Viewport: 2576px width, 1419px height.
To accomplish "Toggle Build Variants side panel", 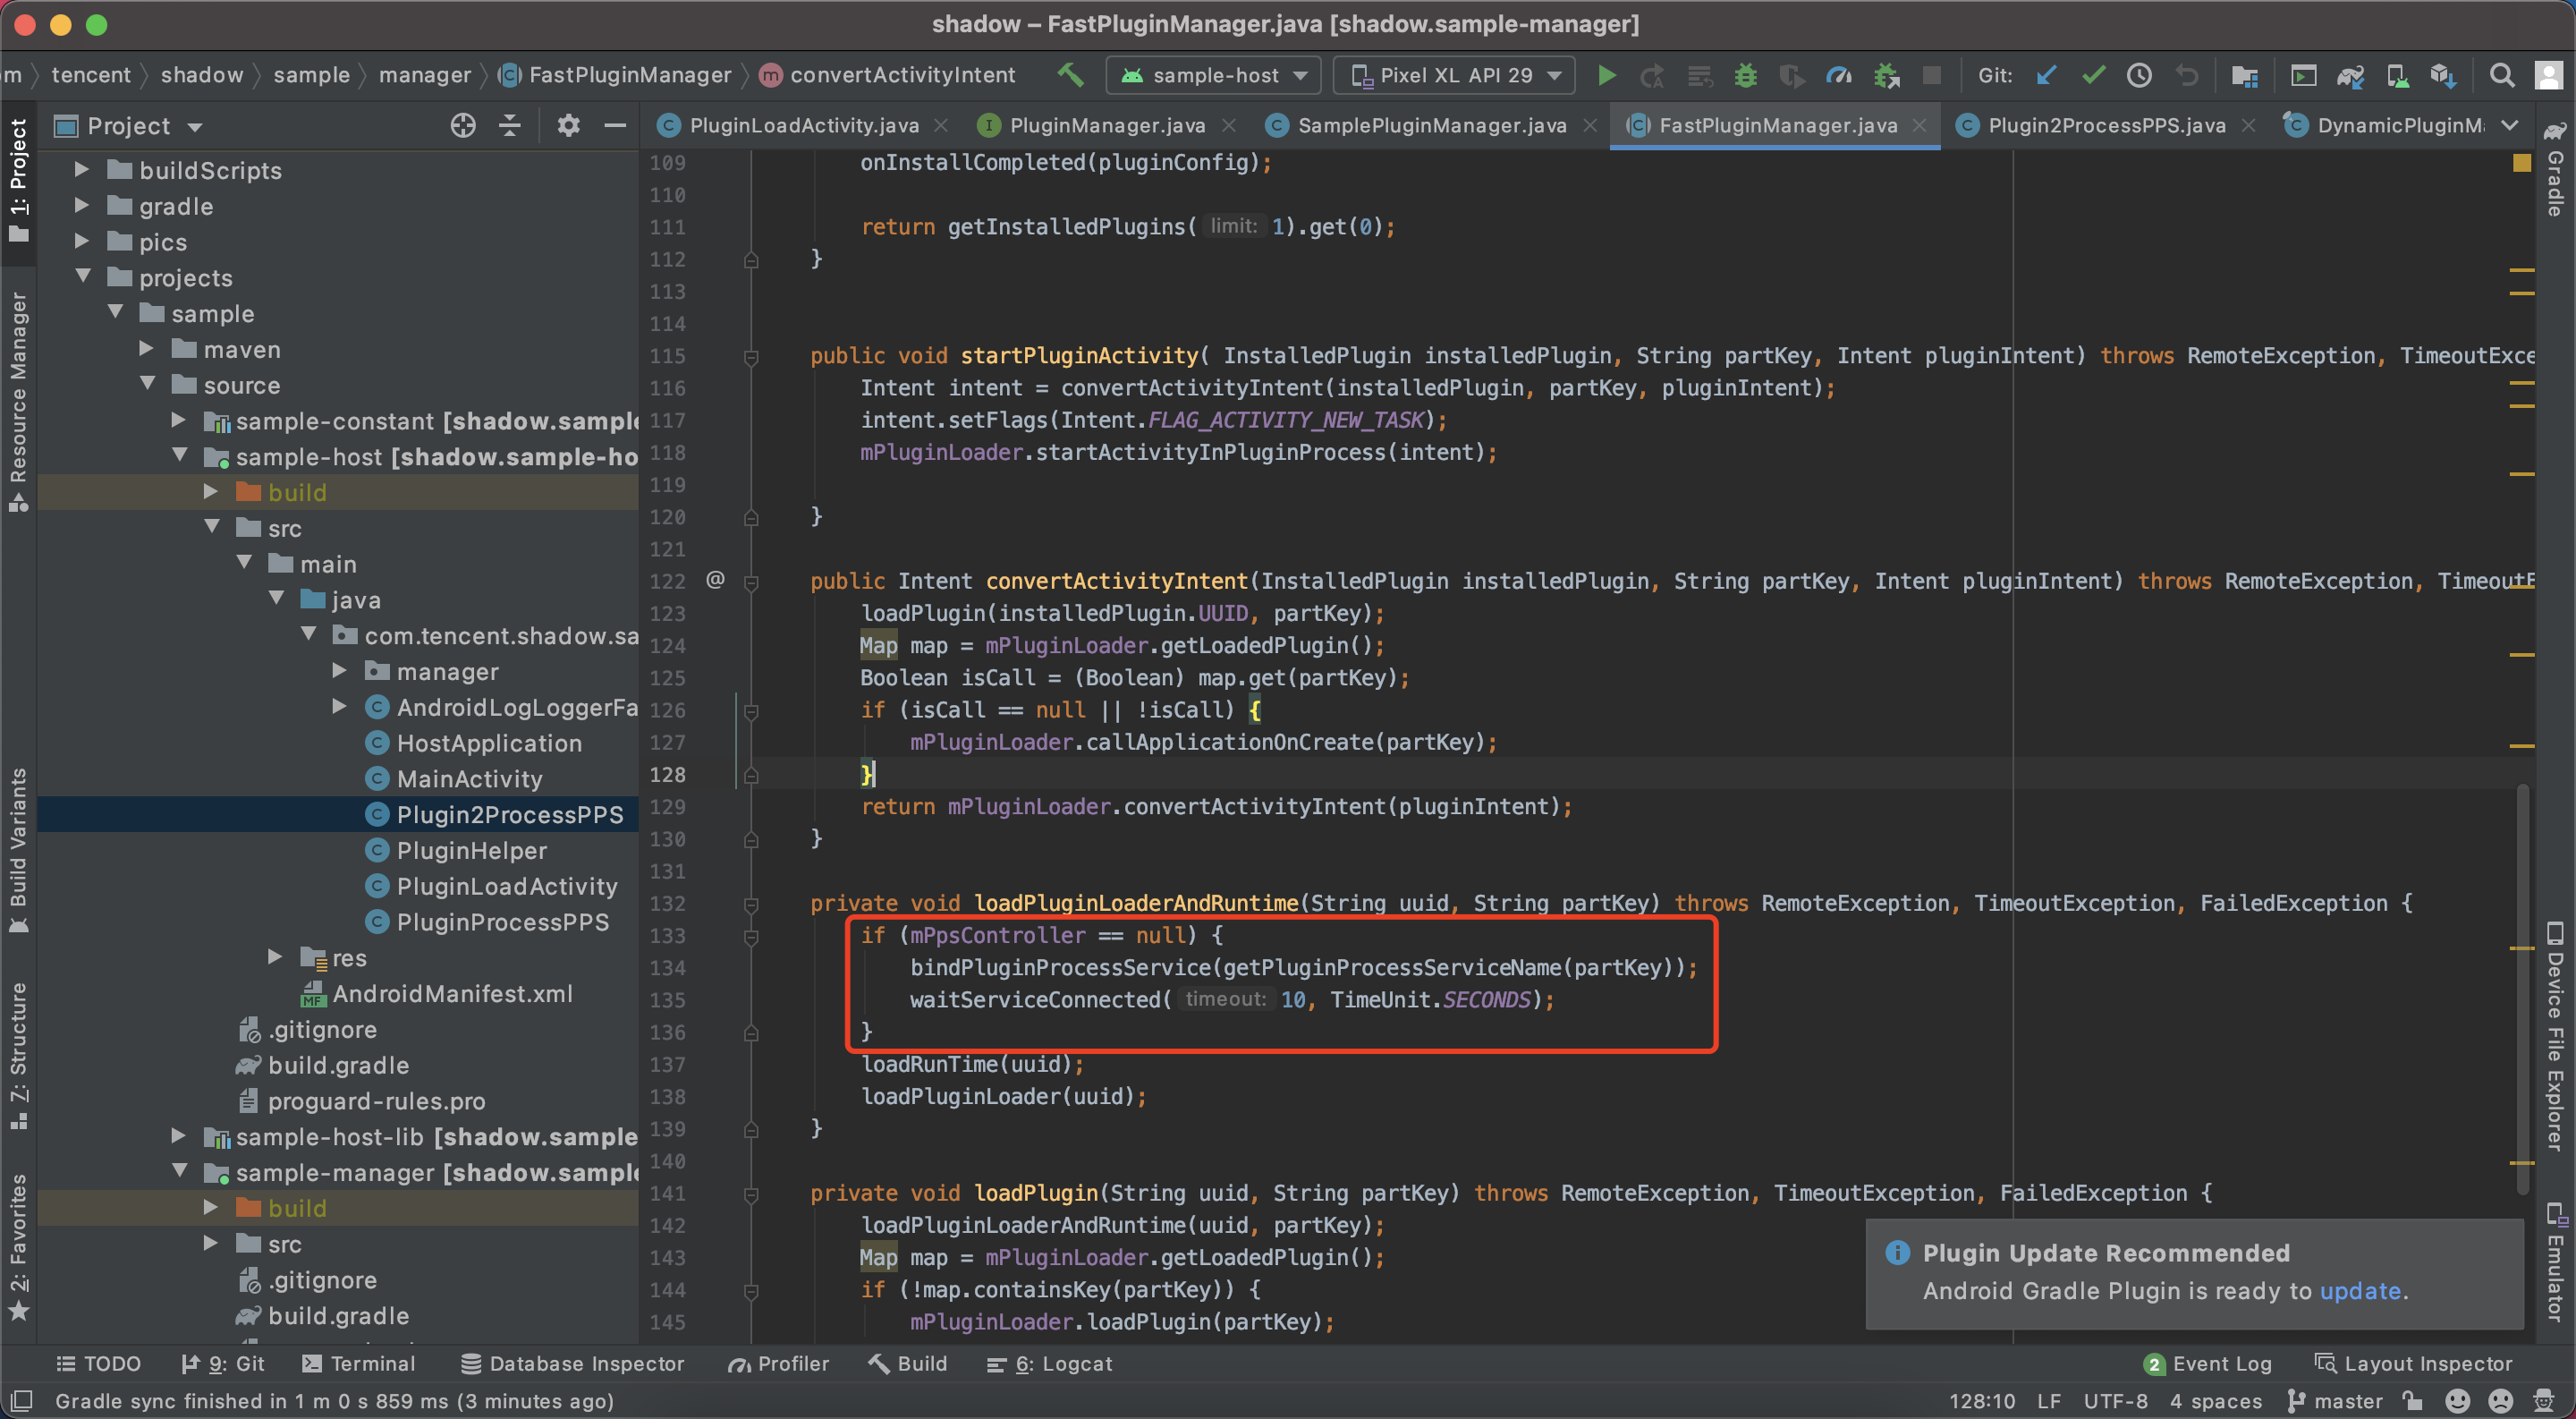I will point(19,852).
